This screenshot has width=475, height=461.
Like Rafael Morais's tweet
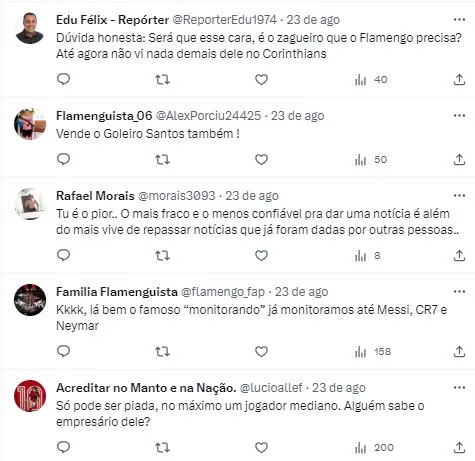click(261, 256)
